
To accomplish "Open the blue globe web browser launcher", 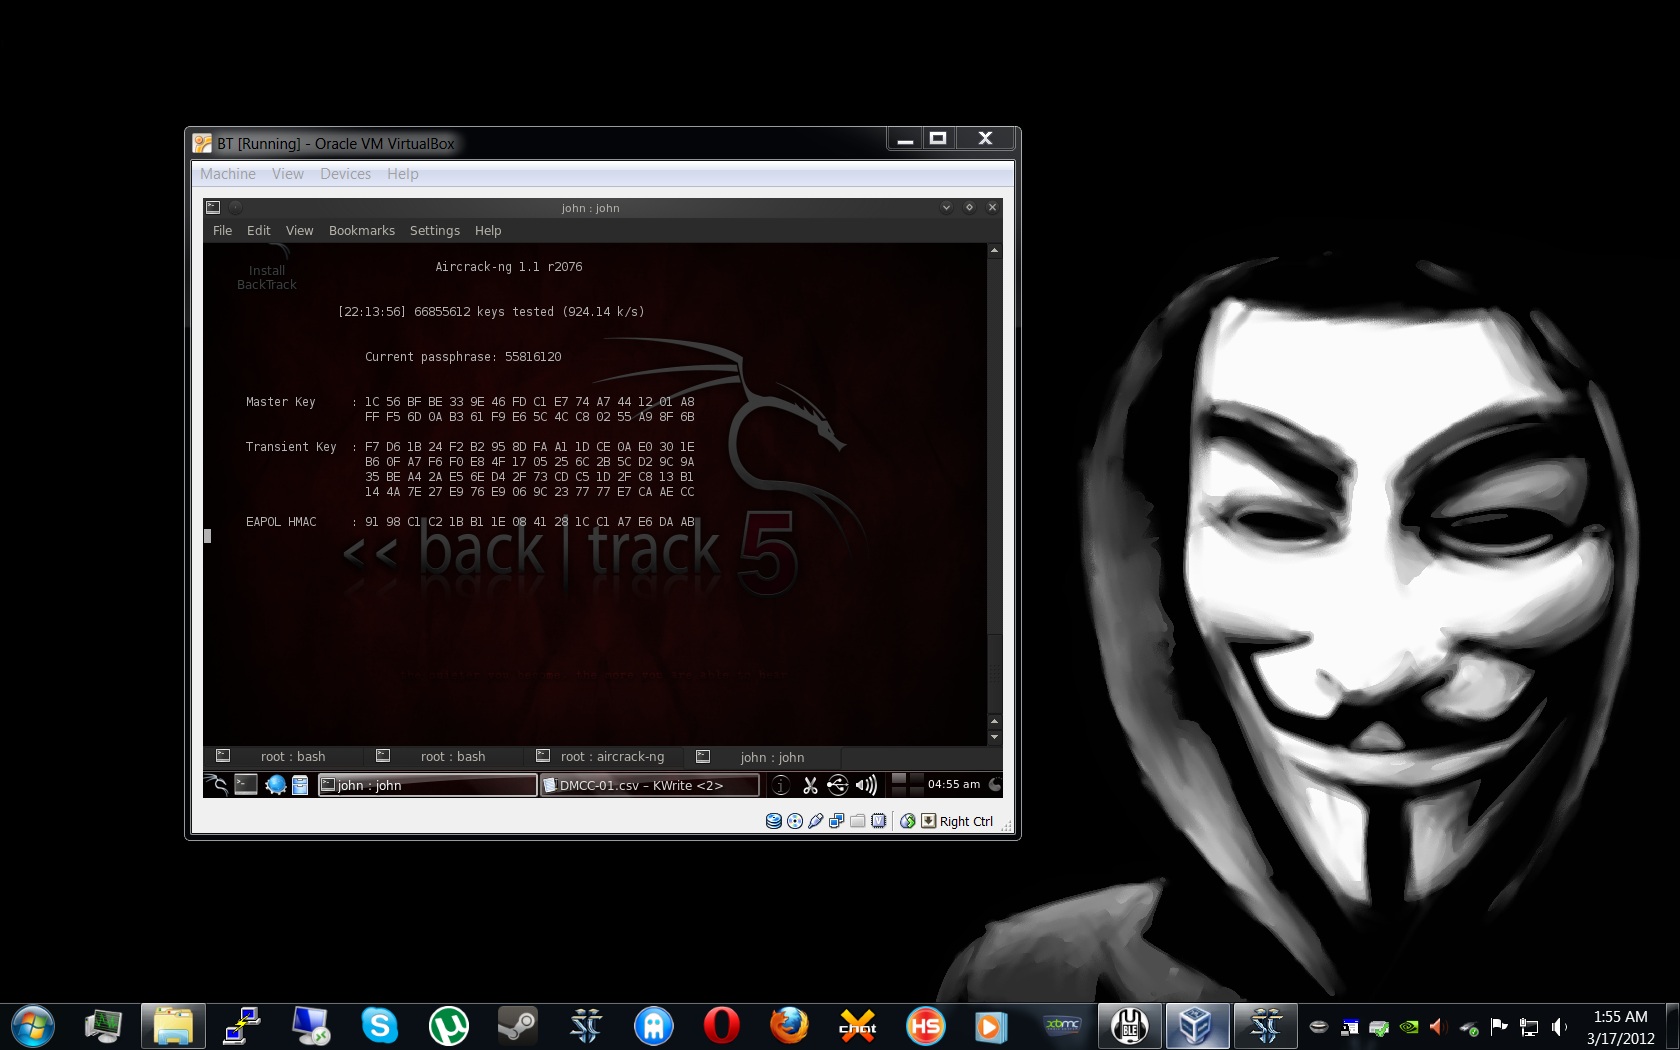I will coord(276,785).
